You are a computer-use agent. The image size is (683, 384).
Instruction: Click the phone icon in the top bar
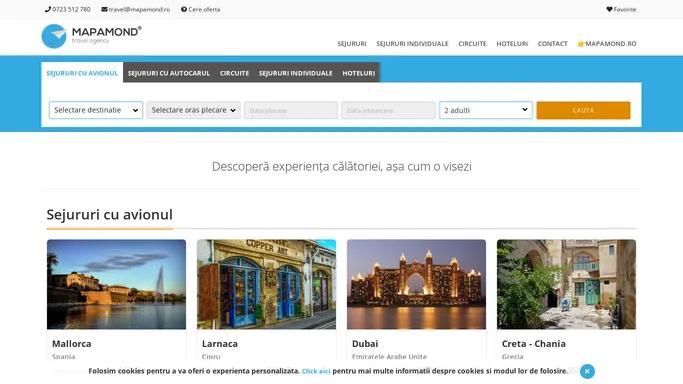(48, 9)
